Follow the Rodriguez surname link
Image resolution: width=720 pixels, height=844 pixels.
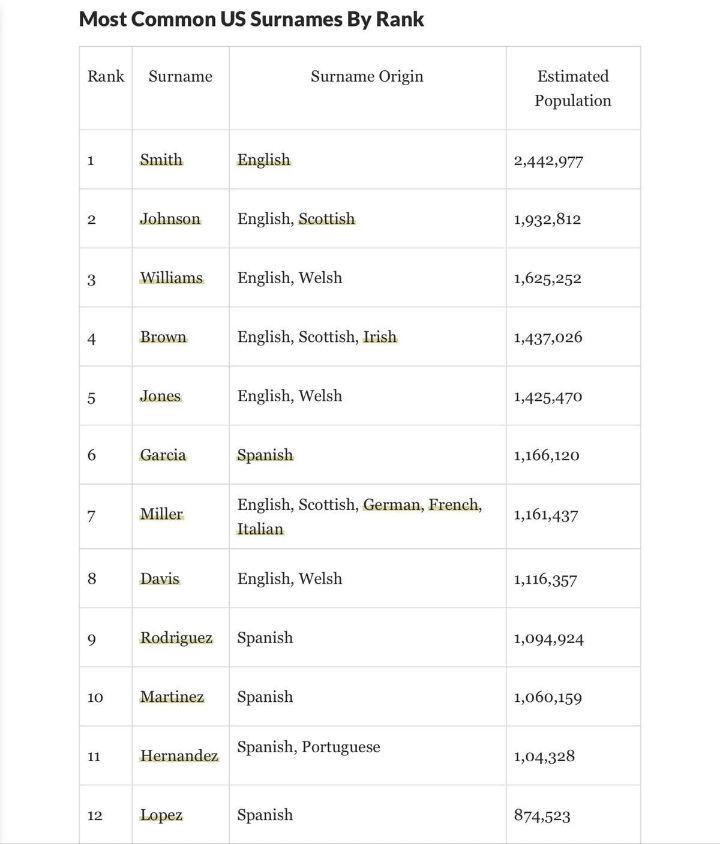[176, 638]
